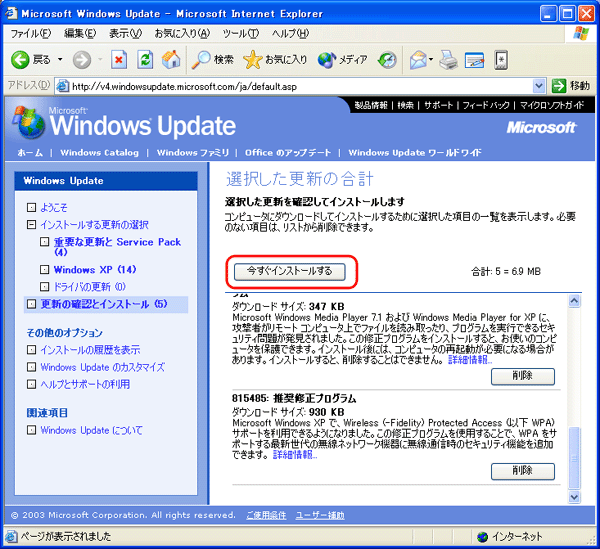
Task: Remove the 347 KB Media Player update (削除)
Action: point(523,376)
